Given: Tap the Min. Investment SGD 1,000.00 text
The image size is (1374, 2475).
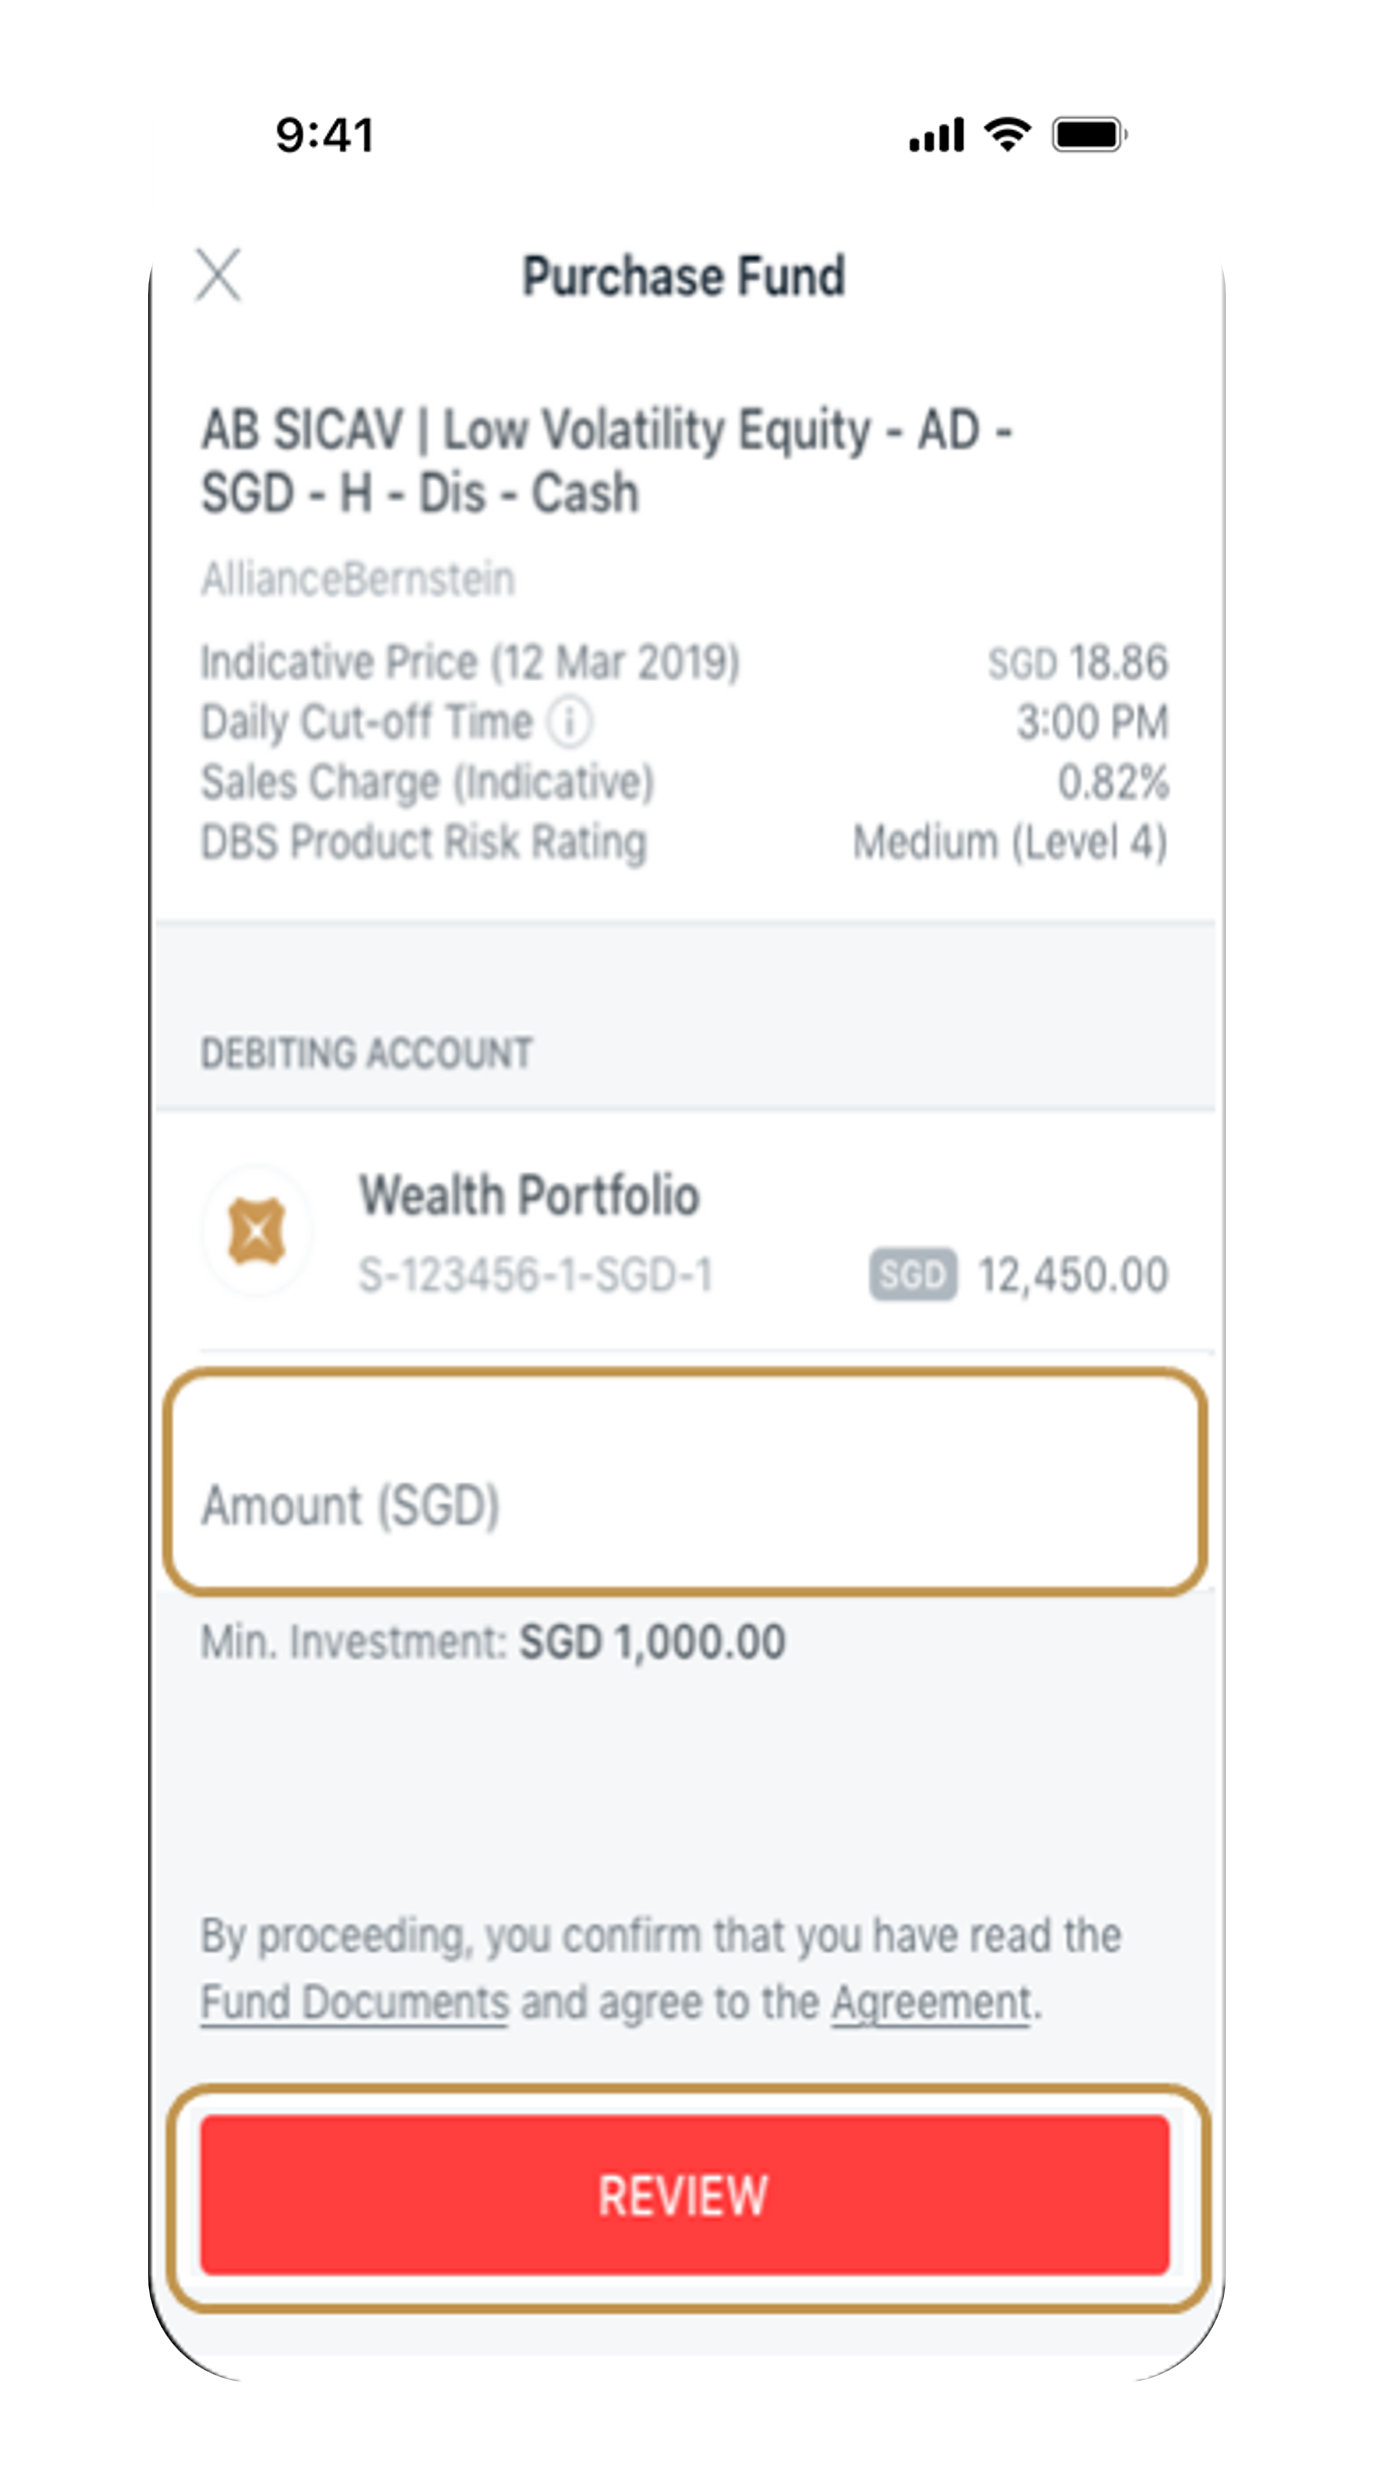Looking at the screenshot, I should (493, 1642).
